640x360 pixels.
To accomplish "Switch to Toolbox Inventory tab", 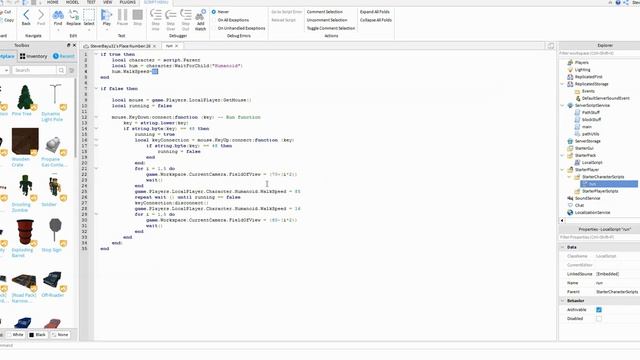I will pyautogui.click(x=33, y=56).
